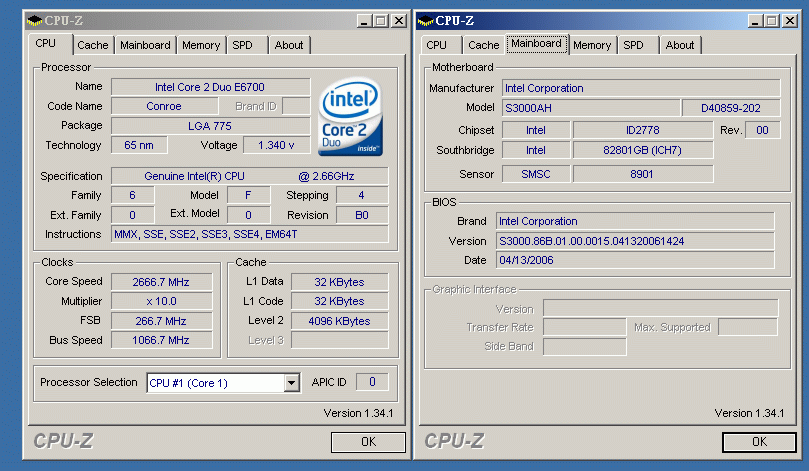809x471 pixels.
Task: Click the motherboard Manufacturer field
Action: pyautogui.click(x=639, y=88)
